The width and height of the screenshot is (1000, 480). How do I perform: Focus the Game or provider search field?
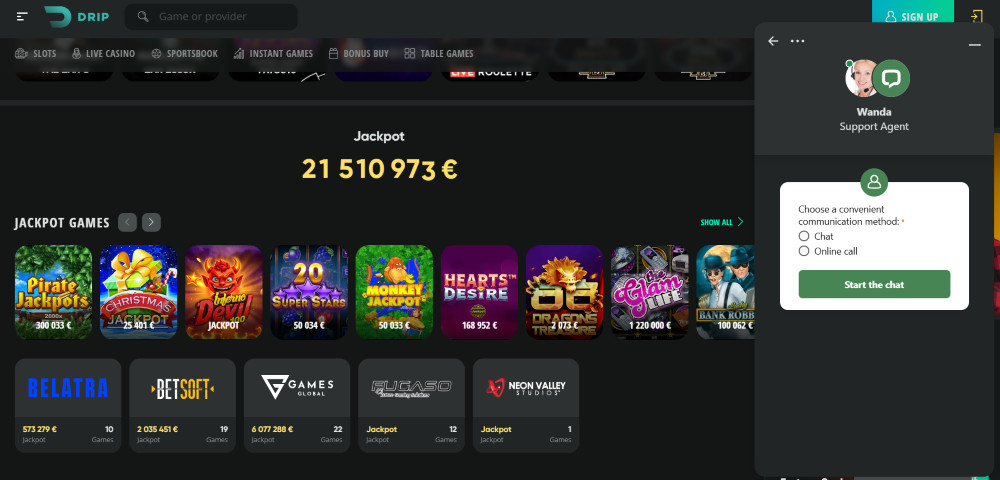tap(211, 17)
